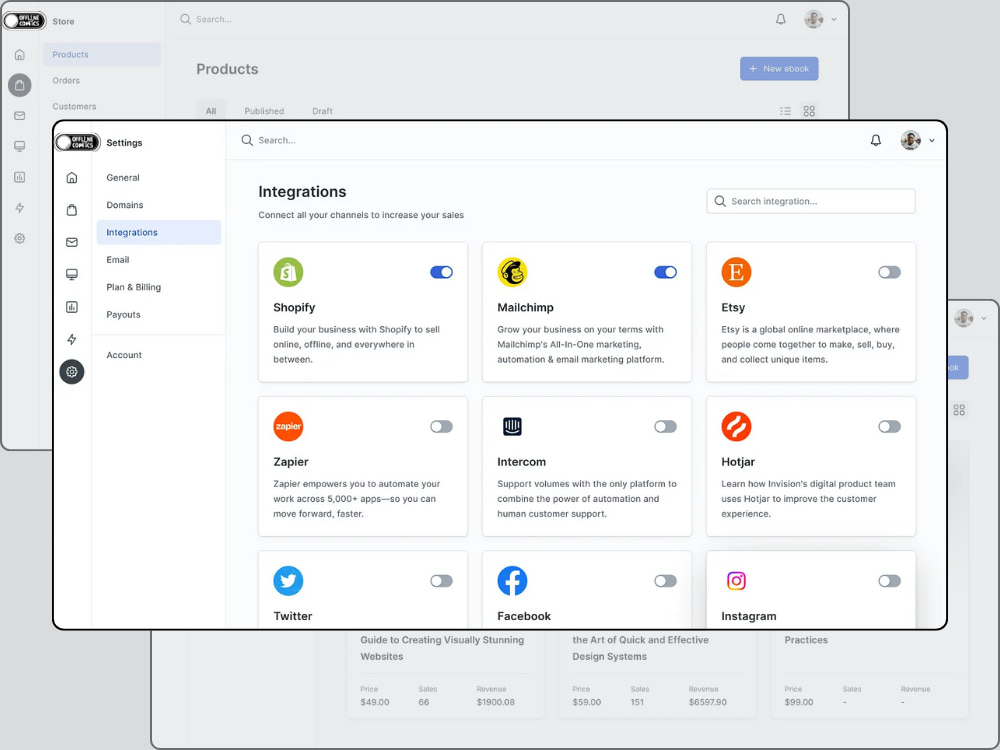The width and height of the screenshot is (1000, 750).
Task: Click the Search integration field
Action: tap(811, 201)
